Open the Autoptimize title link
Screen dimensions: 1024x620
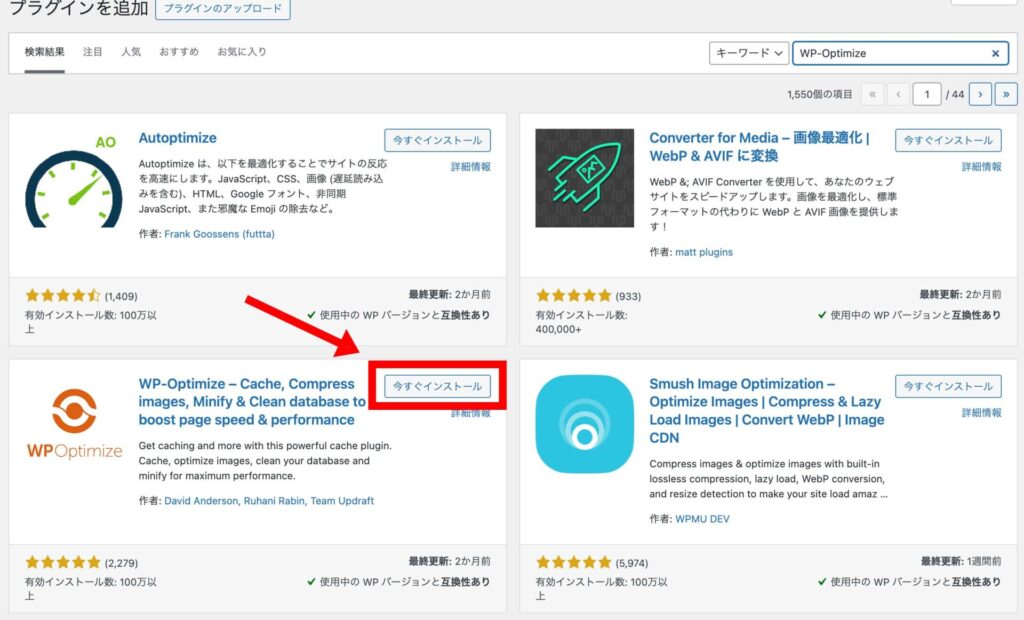(178, 139)
